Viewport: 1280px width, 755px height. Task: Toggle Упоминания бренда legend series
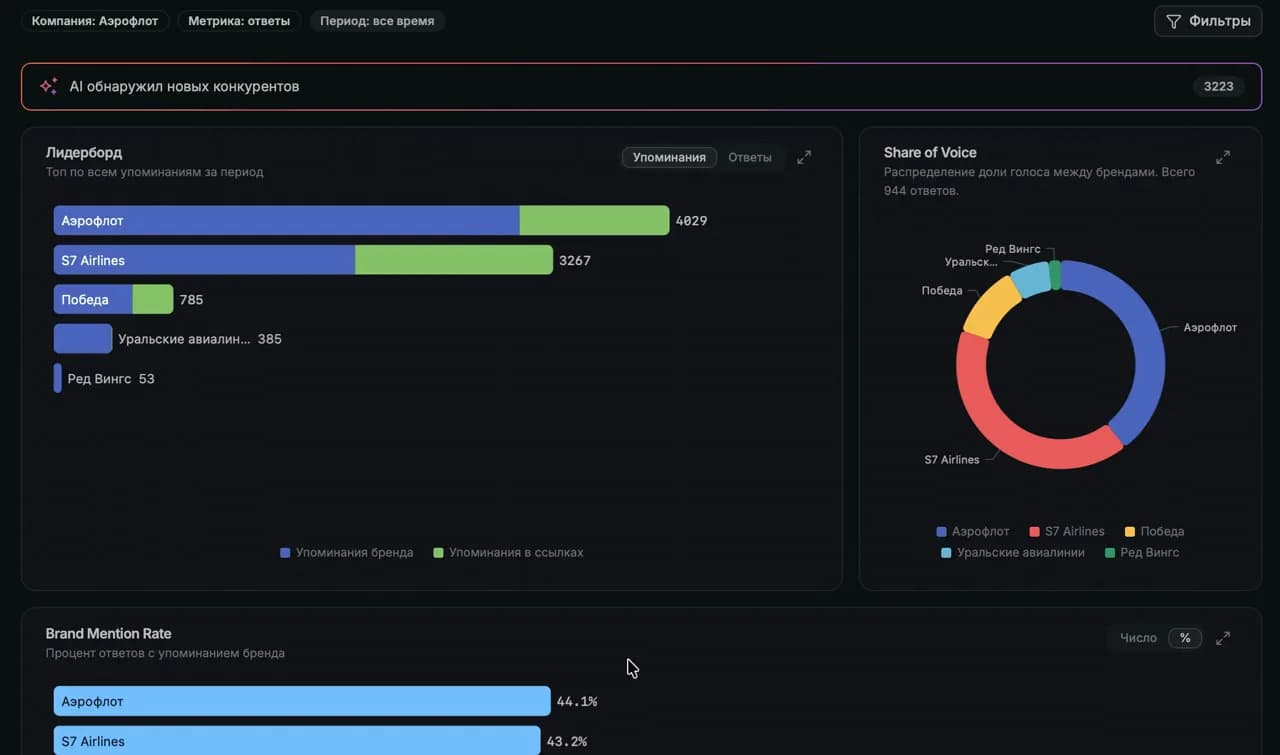[x=347, y=552]
